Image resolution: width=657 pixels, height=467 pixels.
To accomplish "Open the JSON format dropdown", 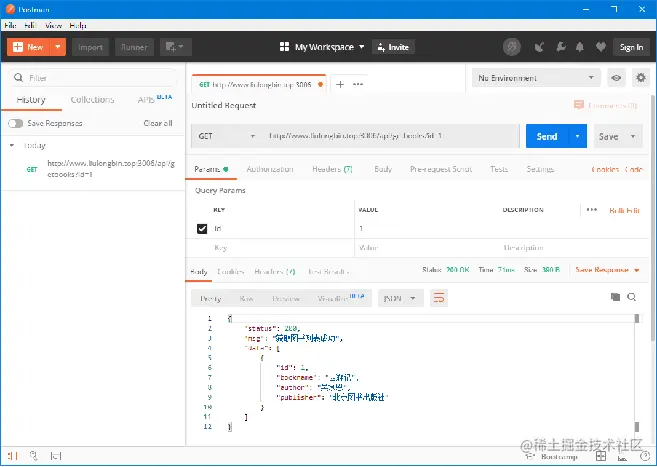I will point(400,298).
